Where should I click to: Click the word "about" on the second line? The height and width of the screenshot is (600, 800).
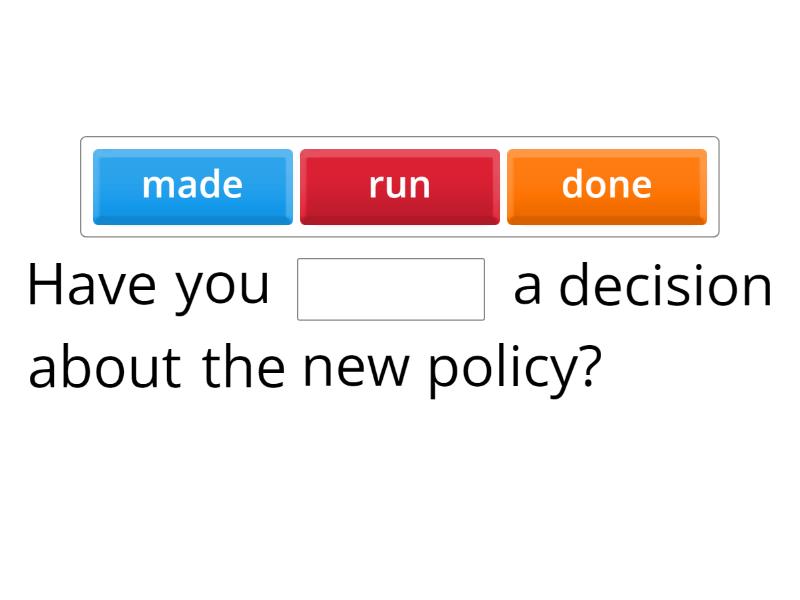[x=105, y=367]
